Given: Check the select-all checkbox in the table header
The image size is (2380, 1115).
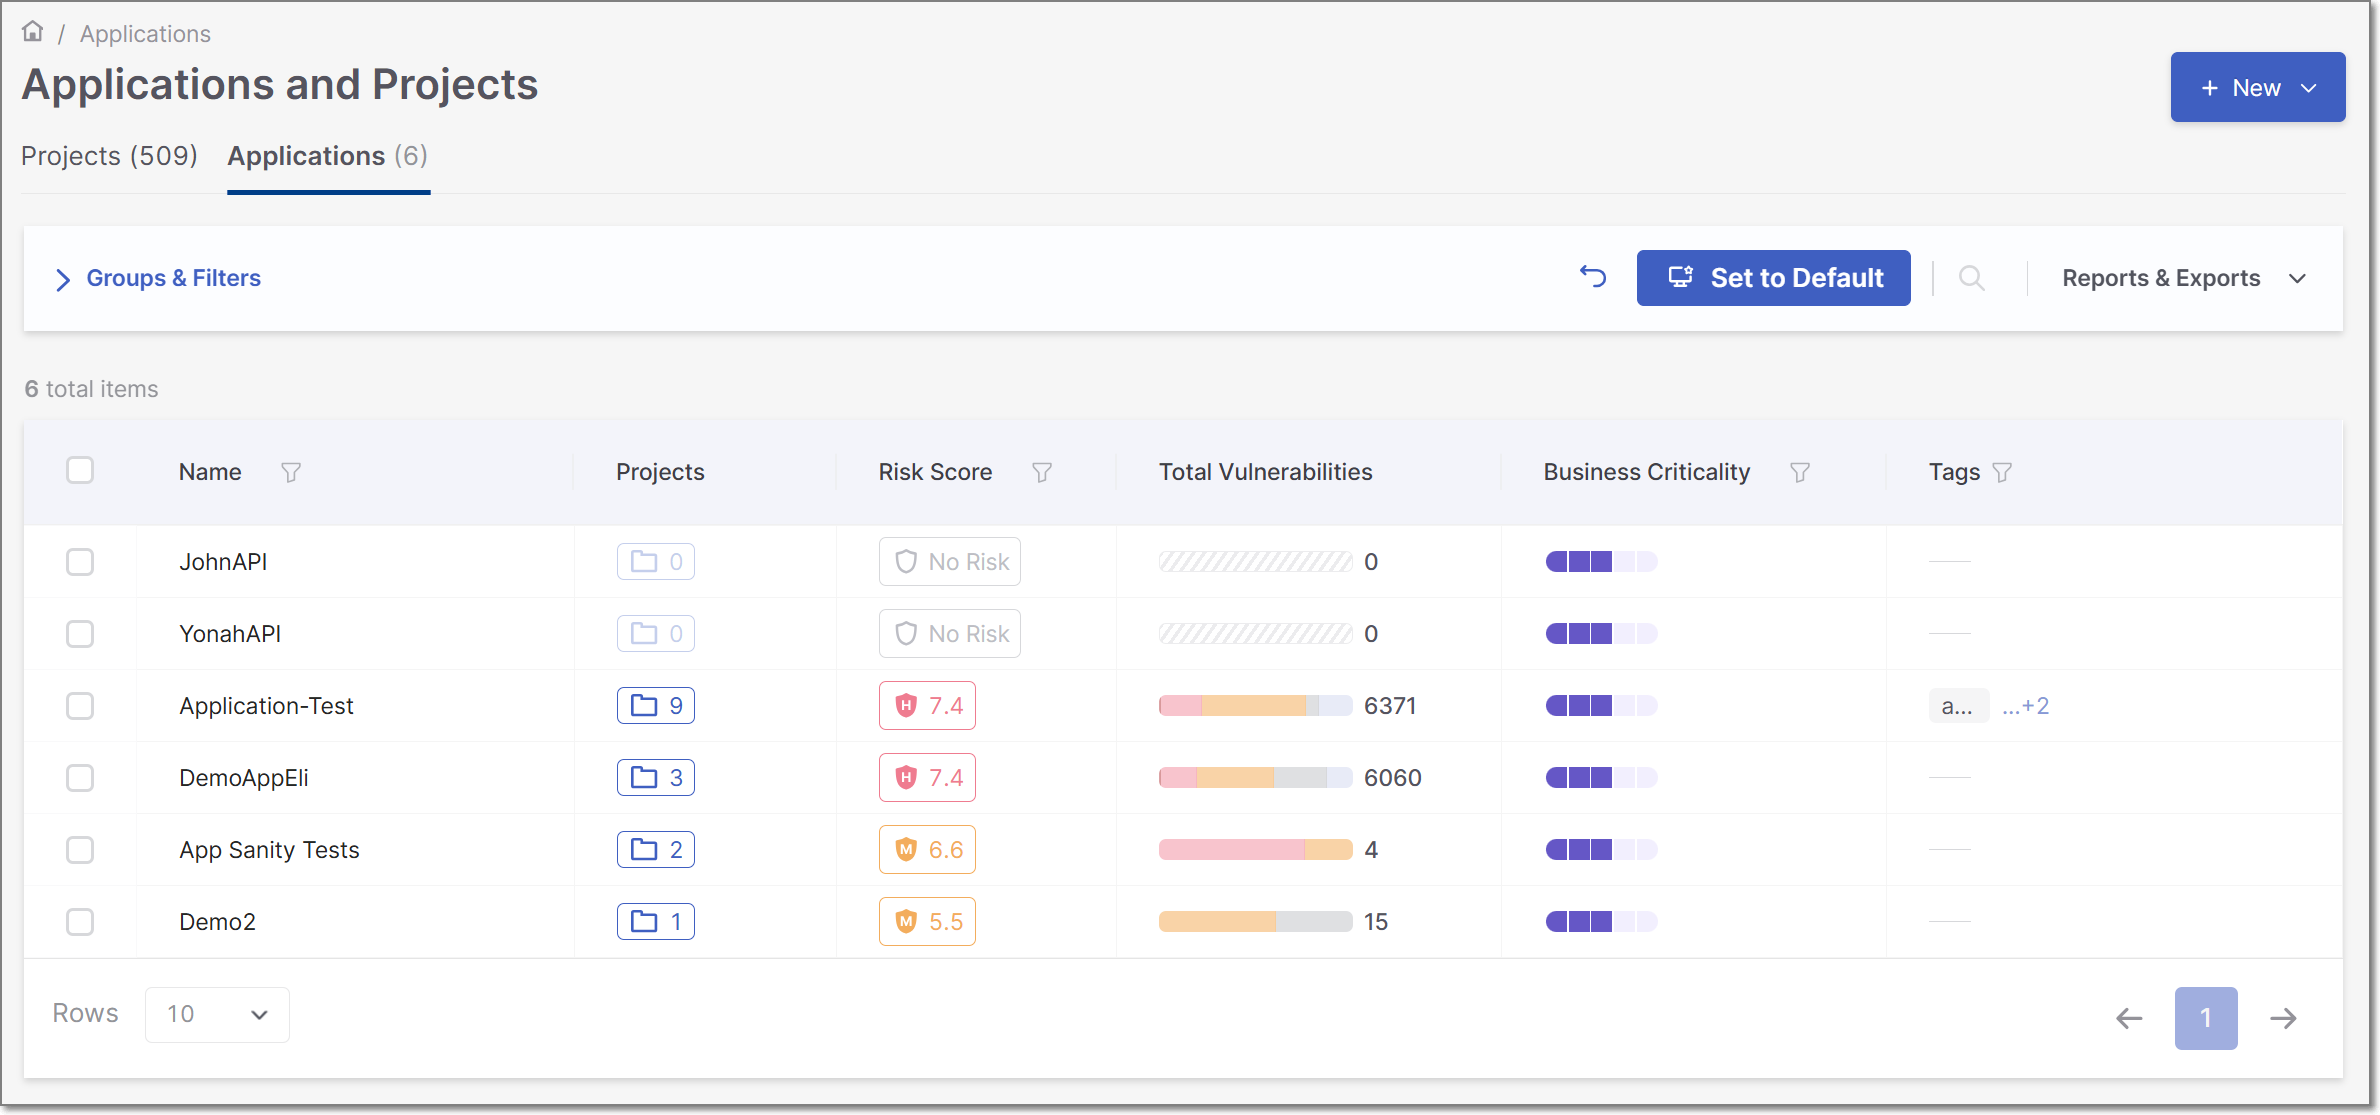Looking at the screenshot, I should [80, 469].
